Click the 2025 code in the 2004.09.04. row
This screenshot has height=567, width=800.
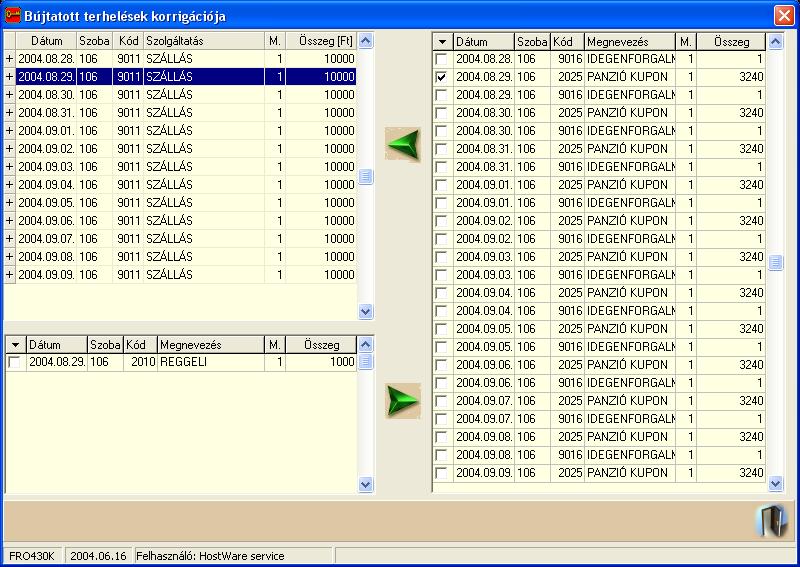(567, 292)
